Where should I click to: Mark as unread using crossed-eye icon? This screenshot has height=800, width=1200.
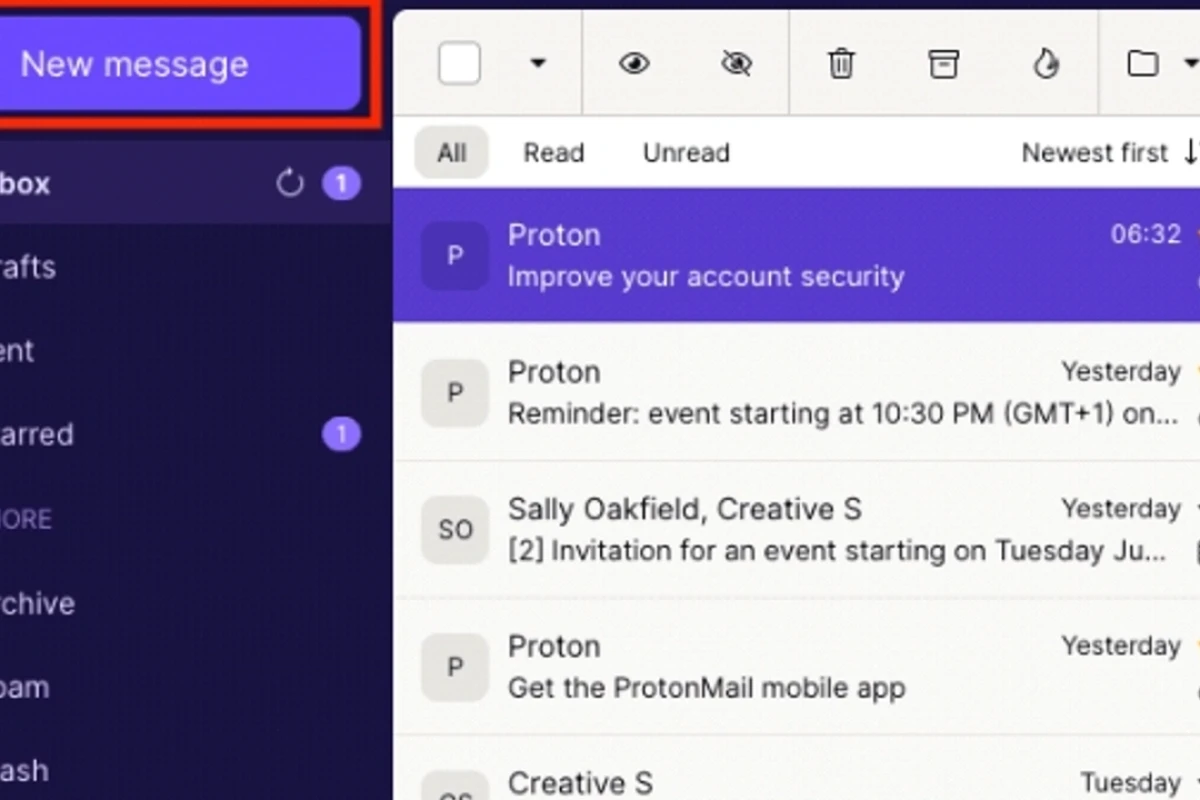(x=737, y=64)
